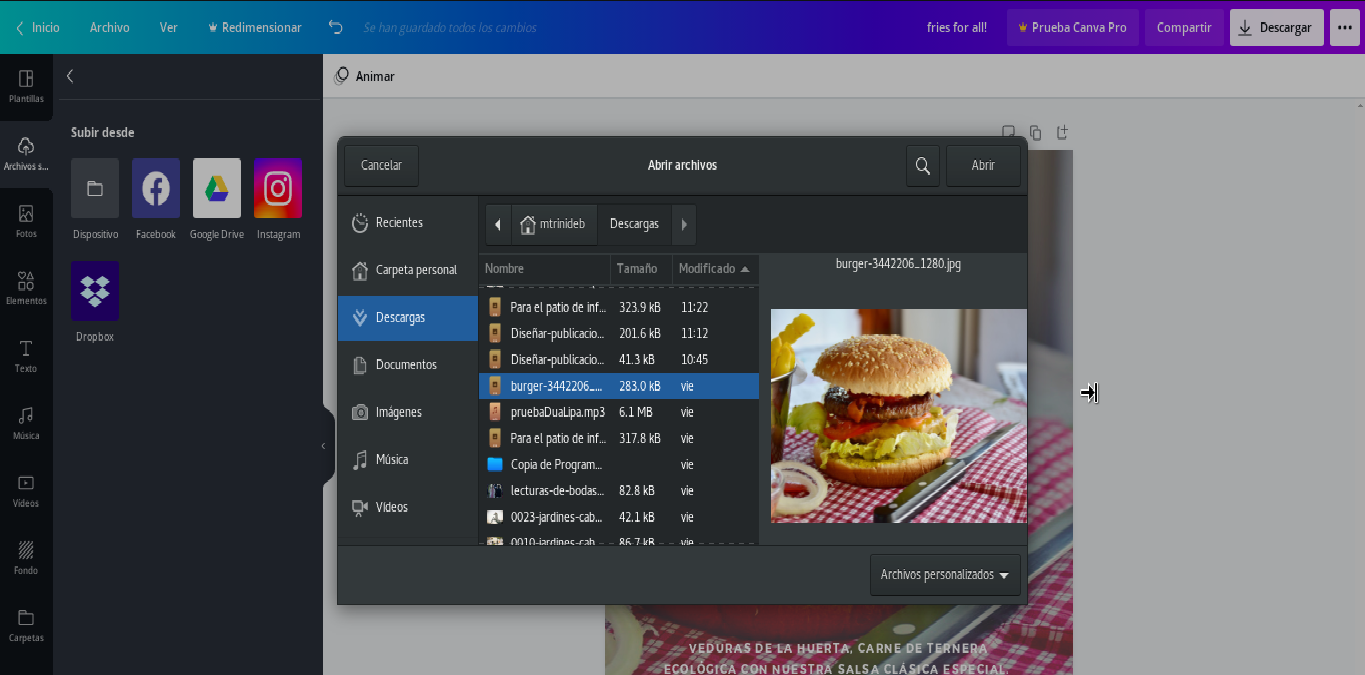Collapse the side panel with the arrow handle
The width and height of the screenshot is (1365, 675).
click(x=323, y=446)
